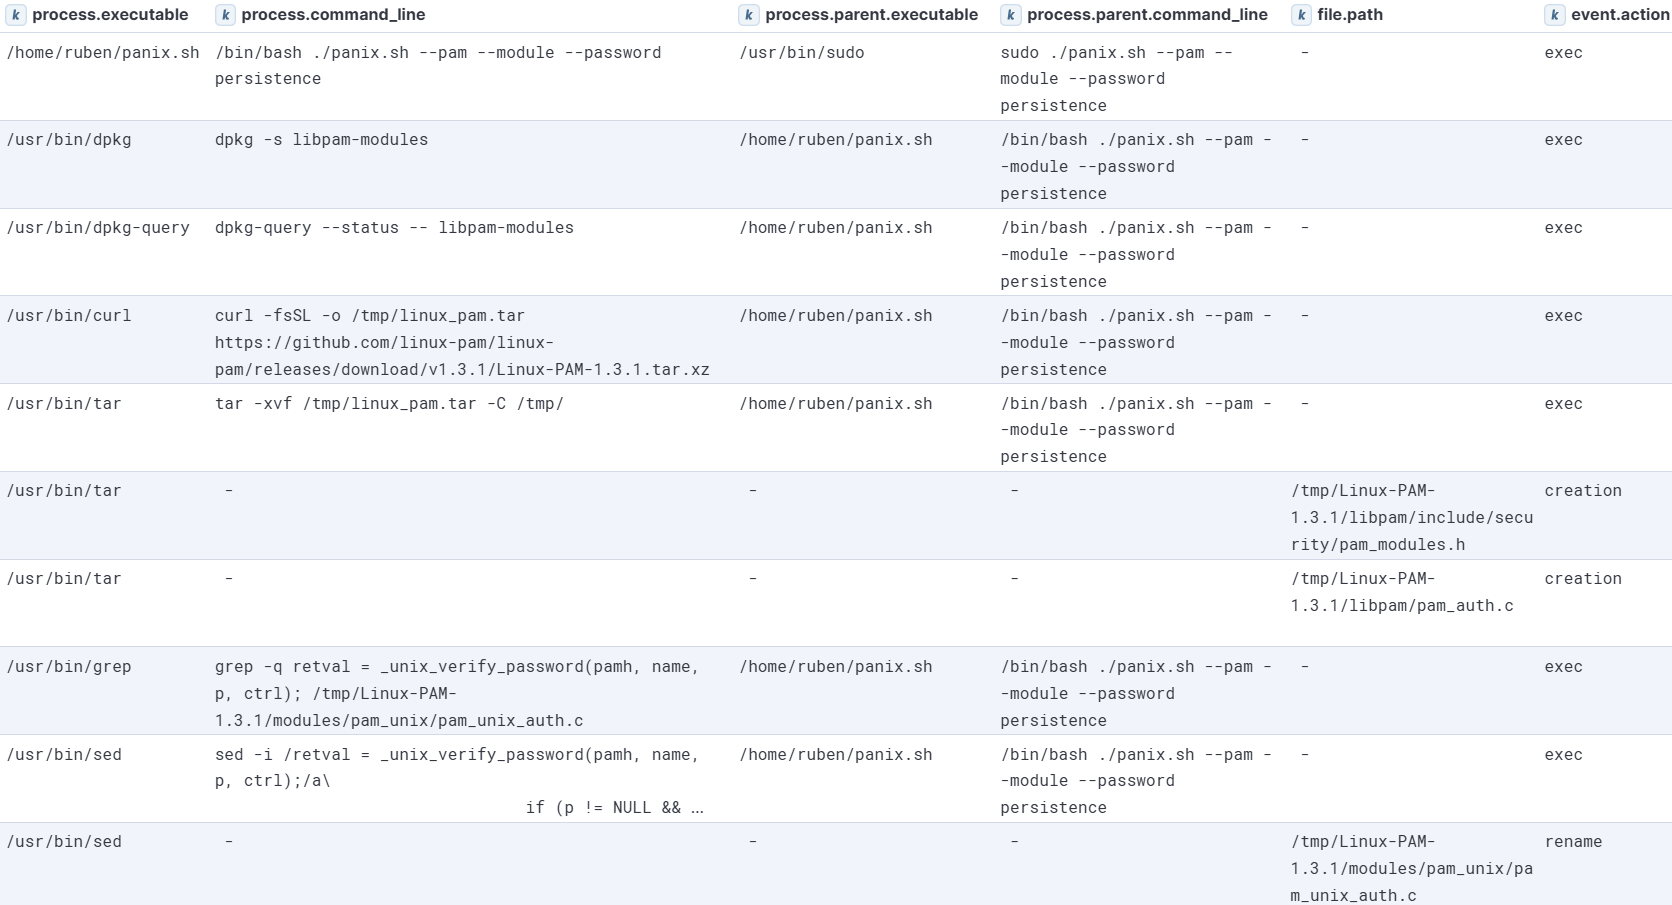This screenshot has height=905, width=1672.
Task: Click the keyword icon beside event.action header
Action: click(x=1553, y=15)
